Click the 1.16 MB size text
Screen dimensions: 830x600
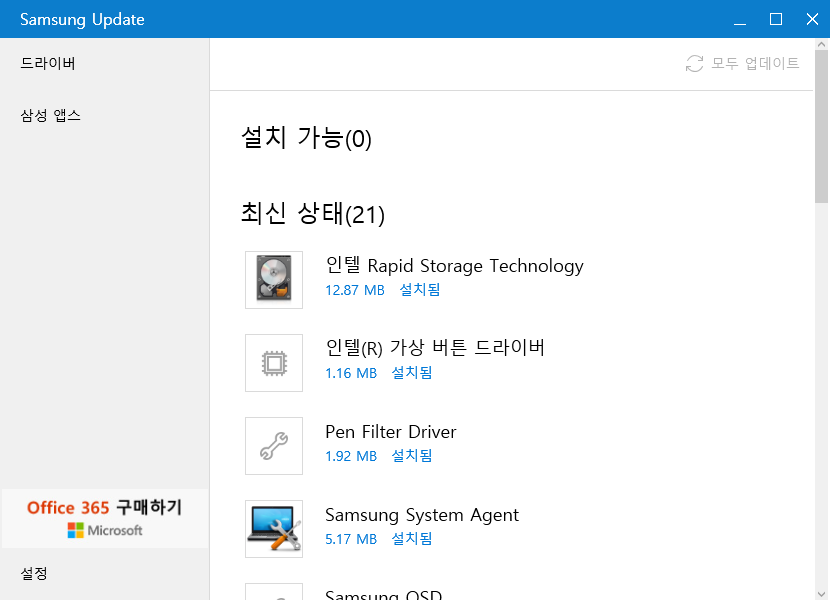pos(351,373)
